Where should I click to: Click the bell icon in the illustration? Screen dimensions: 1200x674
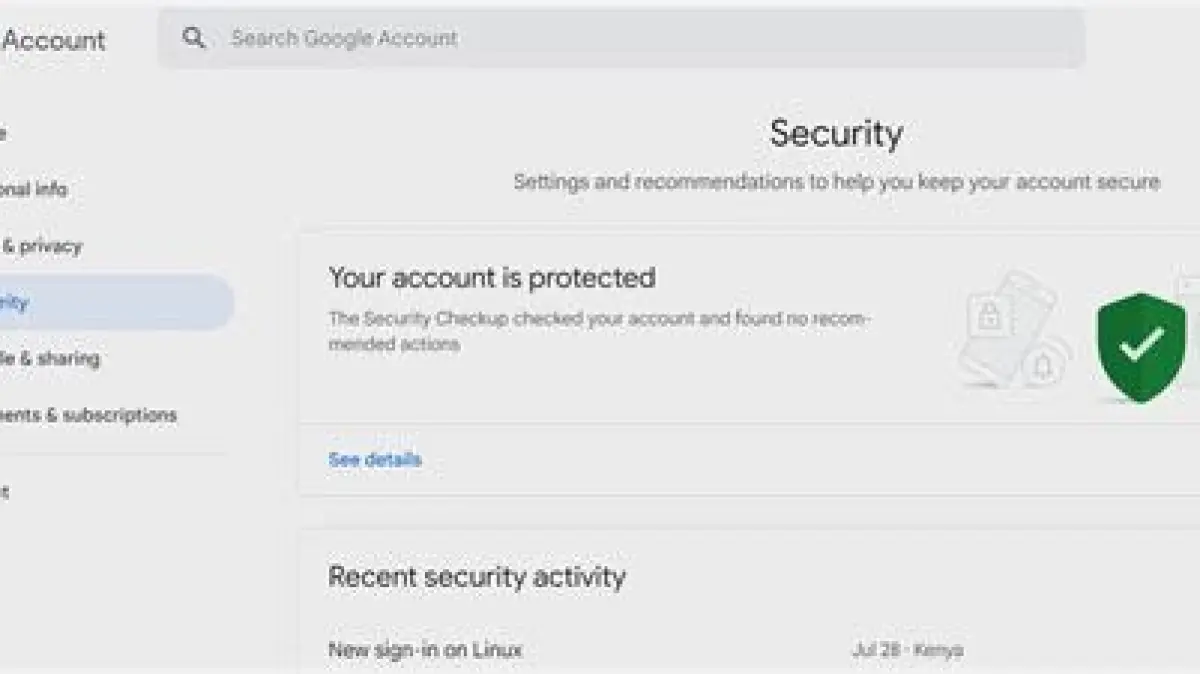pyautogui.click(x=1043, y=367)
